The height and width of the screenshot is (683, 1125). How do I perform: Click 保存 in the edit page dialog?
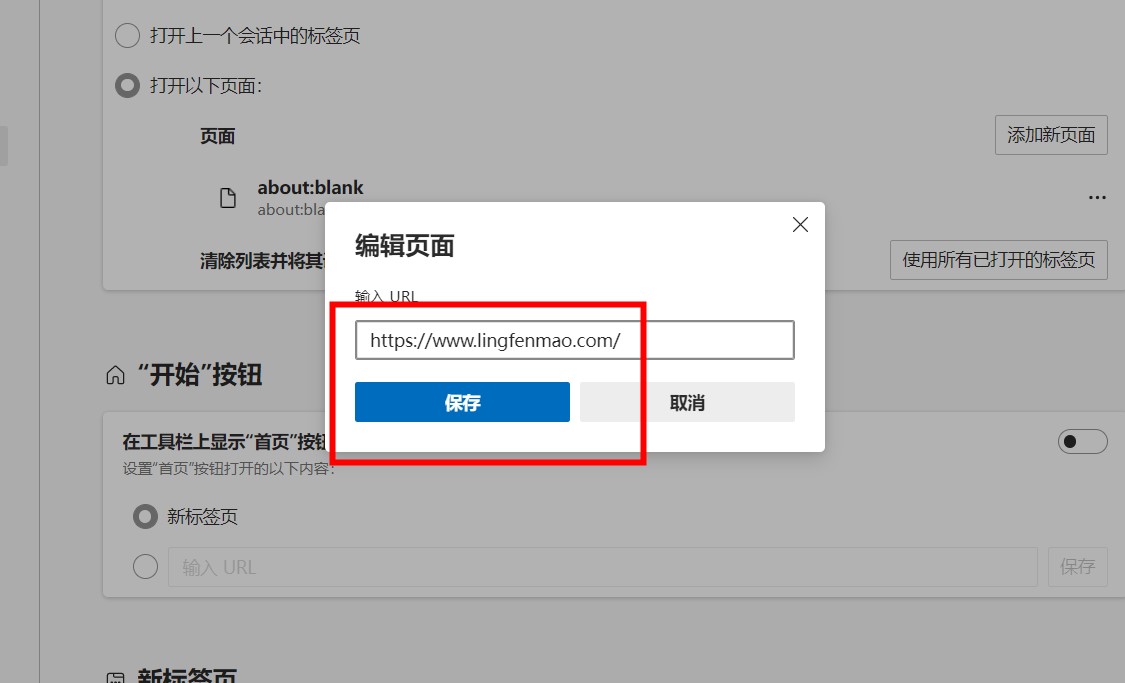tap(462, 402)
